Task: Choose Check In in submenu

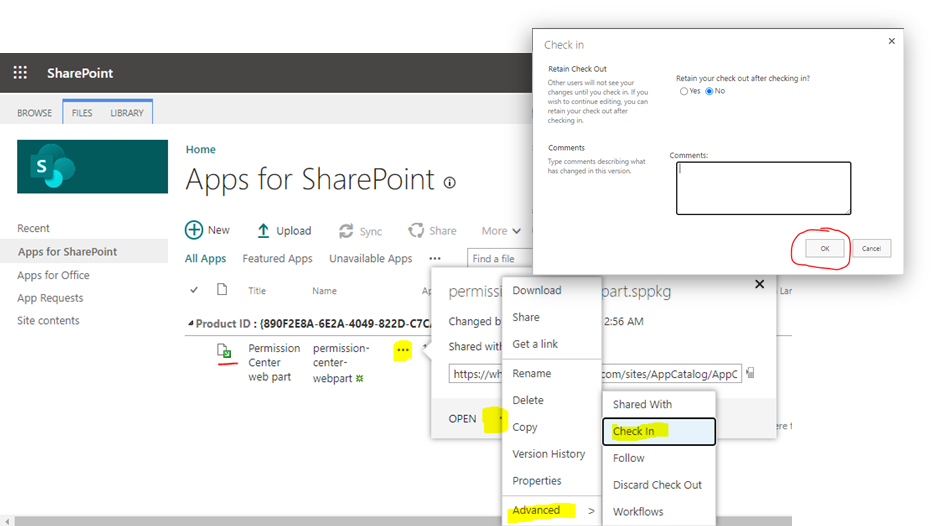Action: [x=659, y=431]
